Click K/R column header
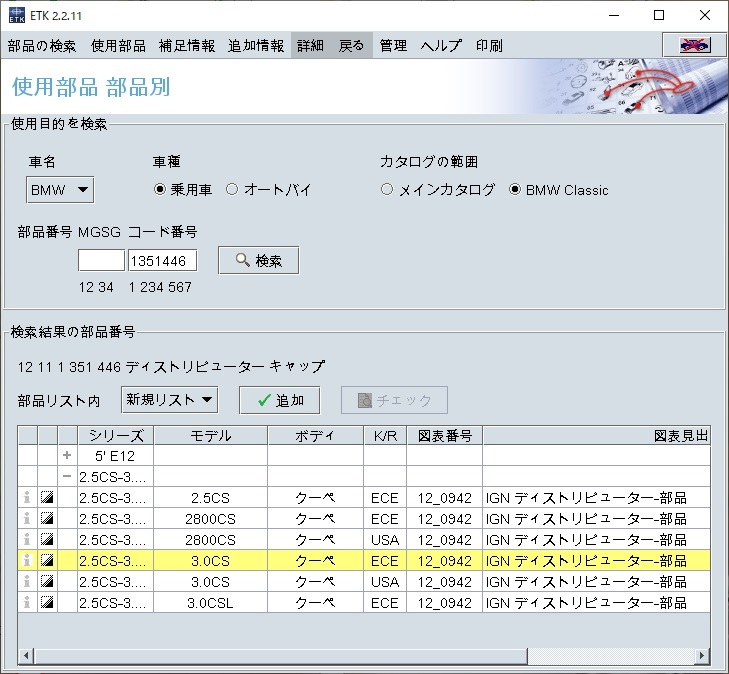This screenshot has width=729, height=674. [x=385, y=436]
